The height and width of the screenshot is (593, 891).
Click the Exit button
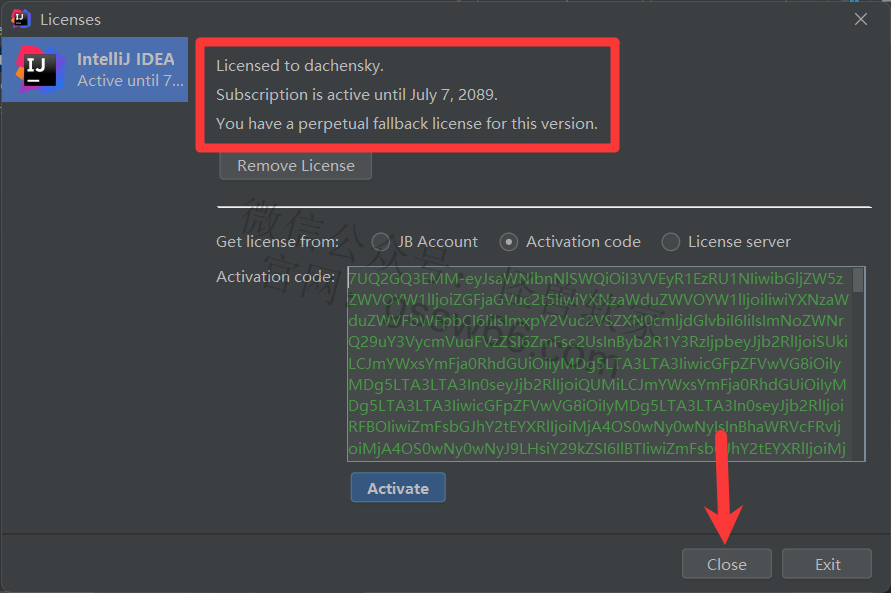point(827,564)
